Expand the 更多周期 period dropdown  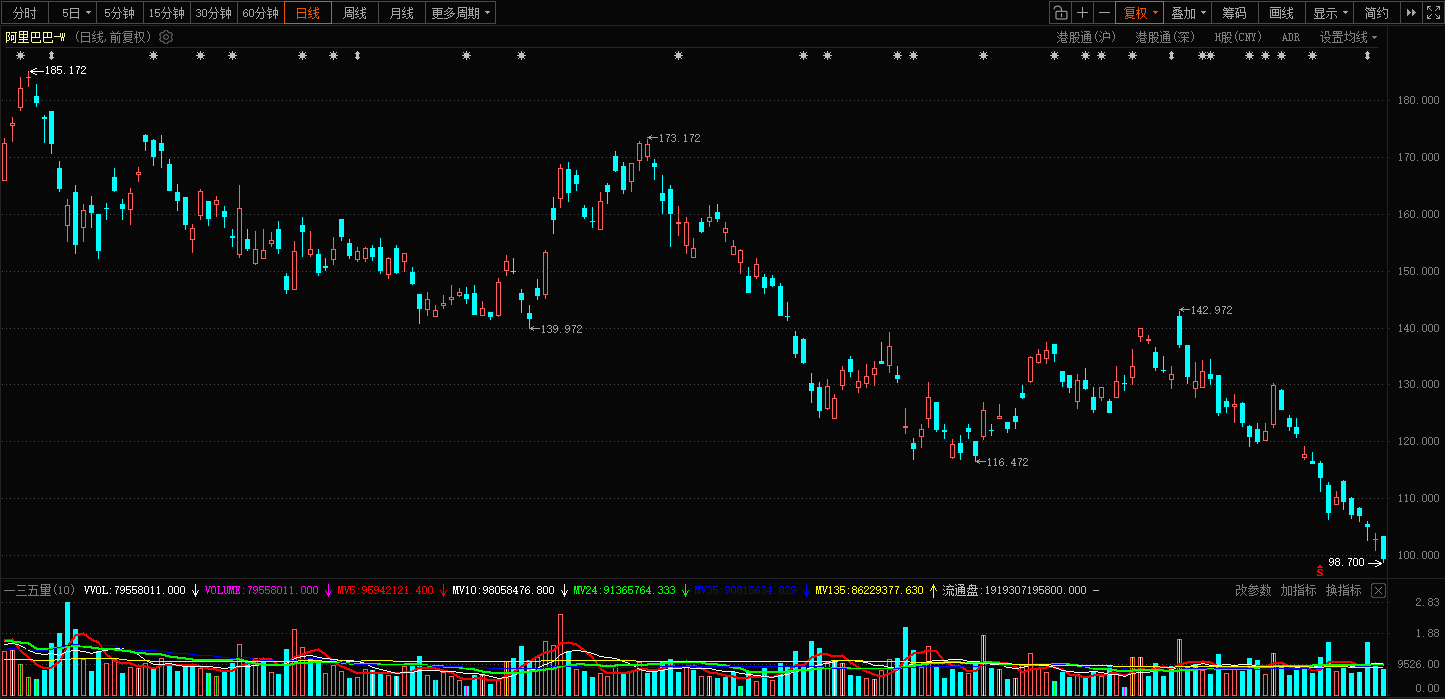click(461, 13)
